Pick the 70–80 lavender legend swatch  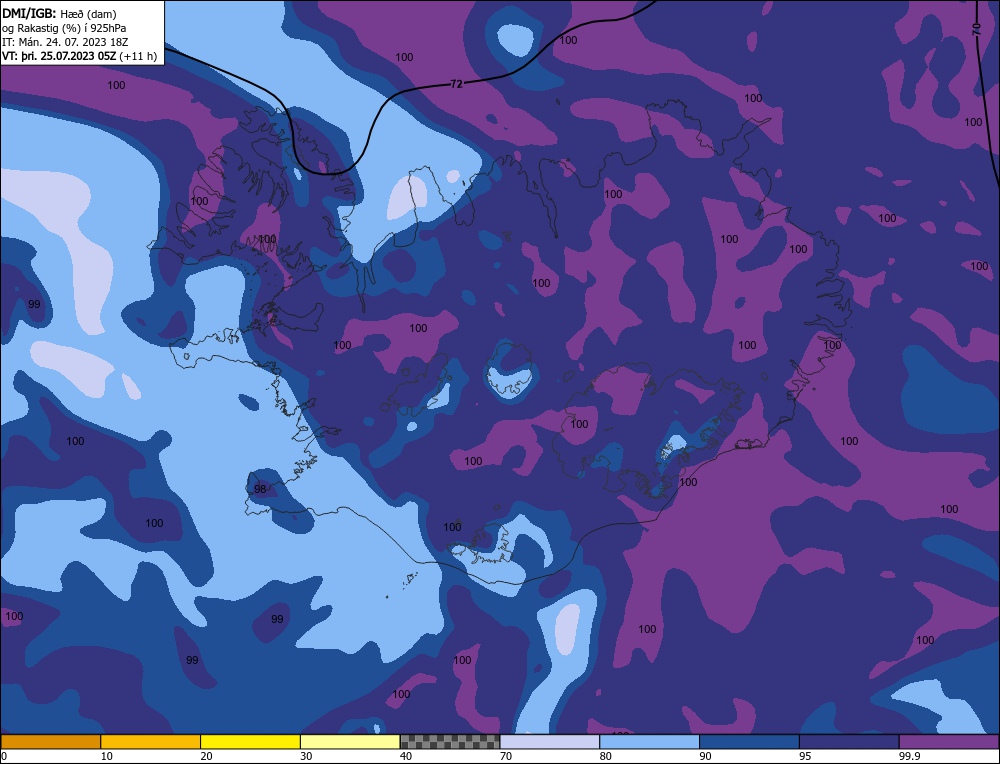[550, 742]
